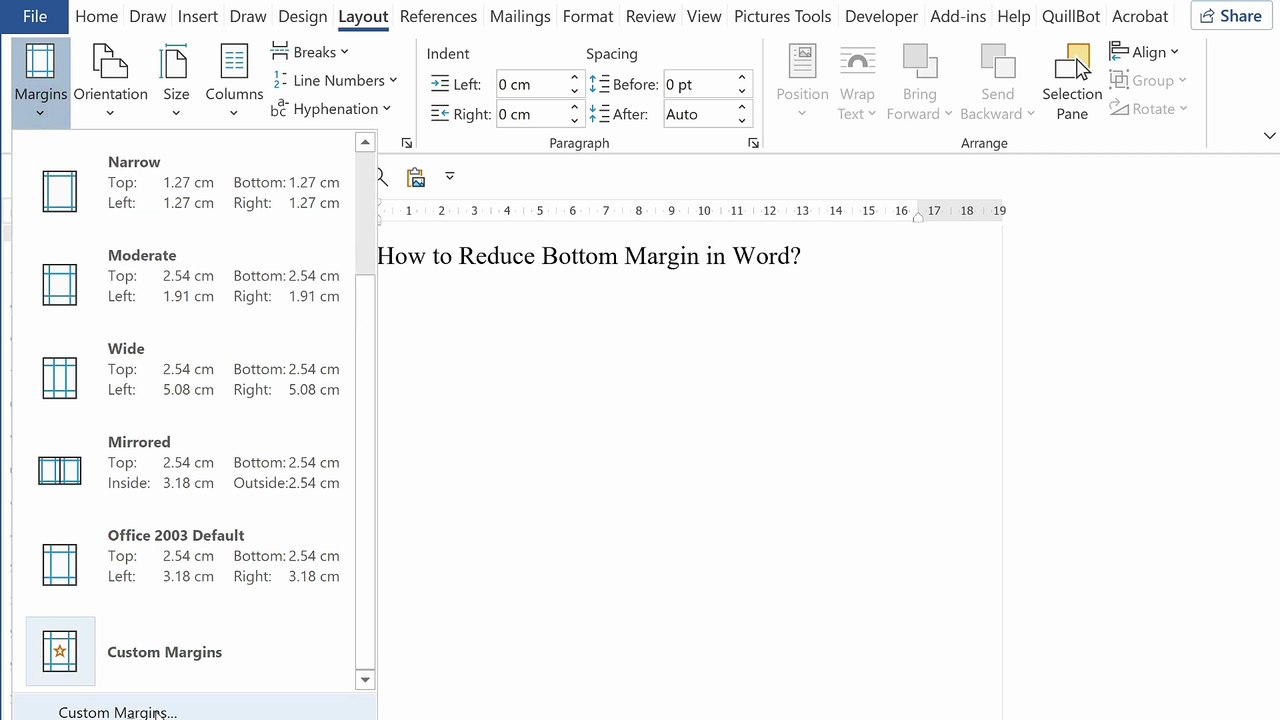Increase the Indent Left value

click(574, 78)
